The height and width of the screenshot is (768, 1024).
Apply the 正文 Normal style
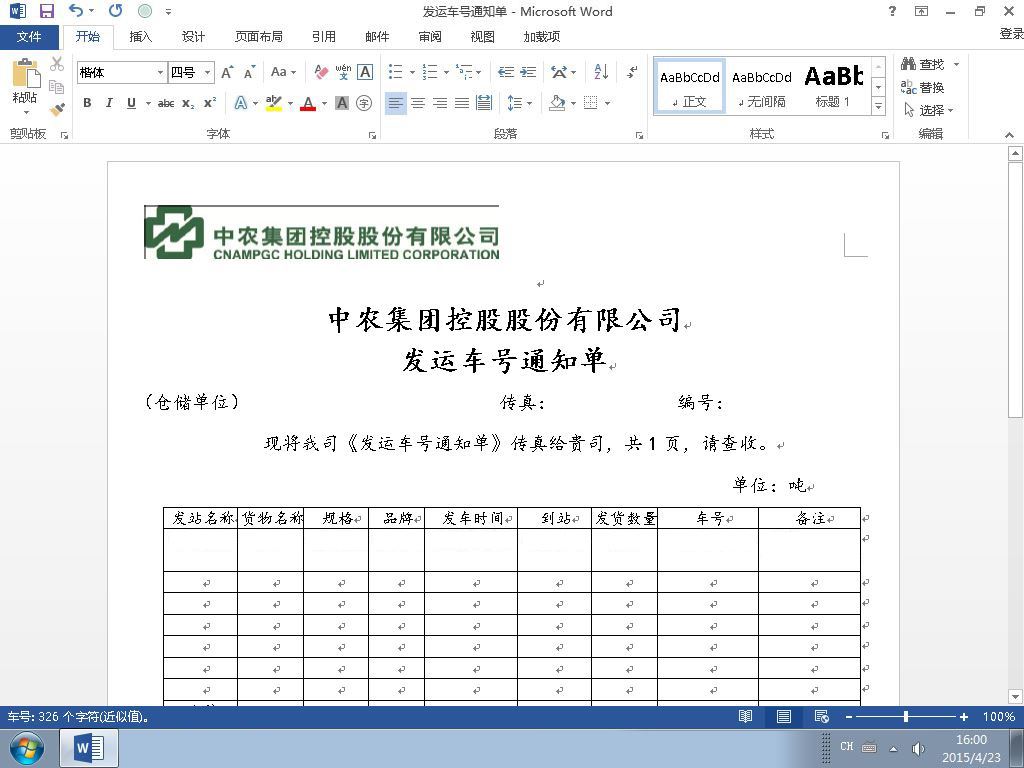coord(690,88)
